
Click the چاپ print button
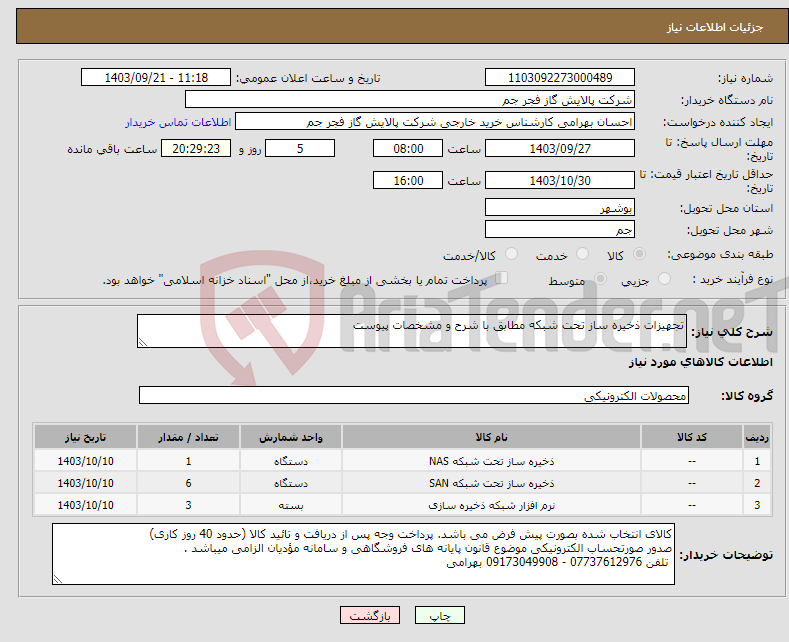439,615
